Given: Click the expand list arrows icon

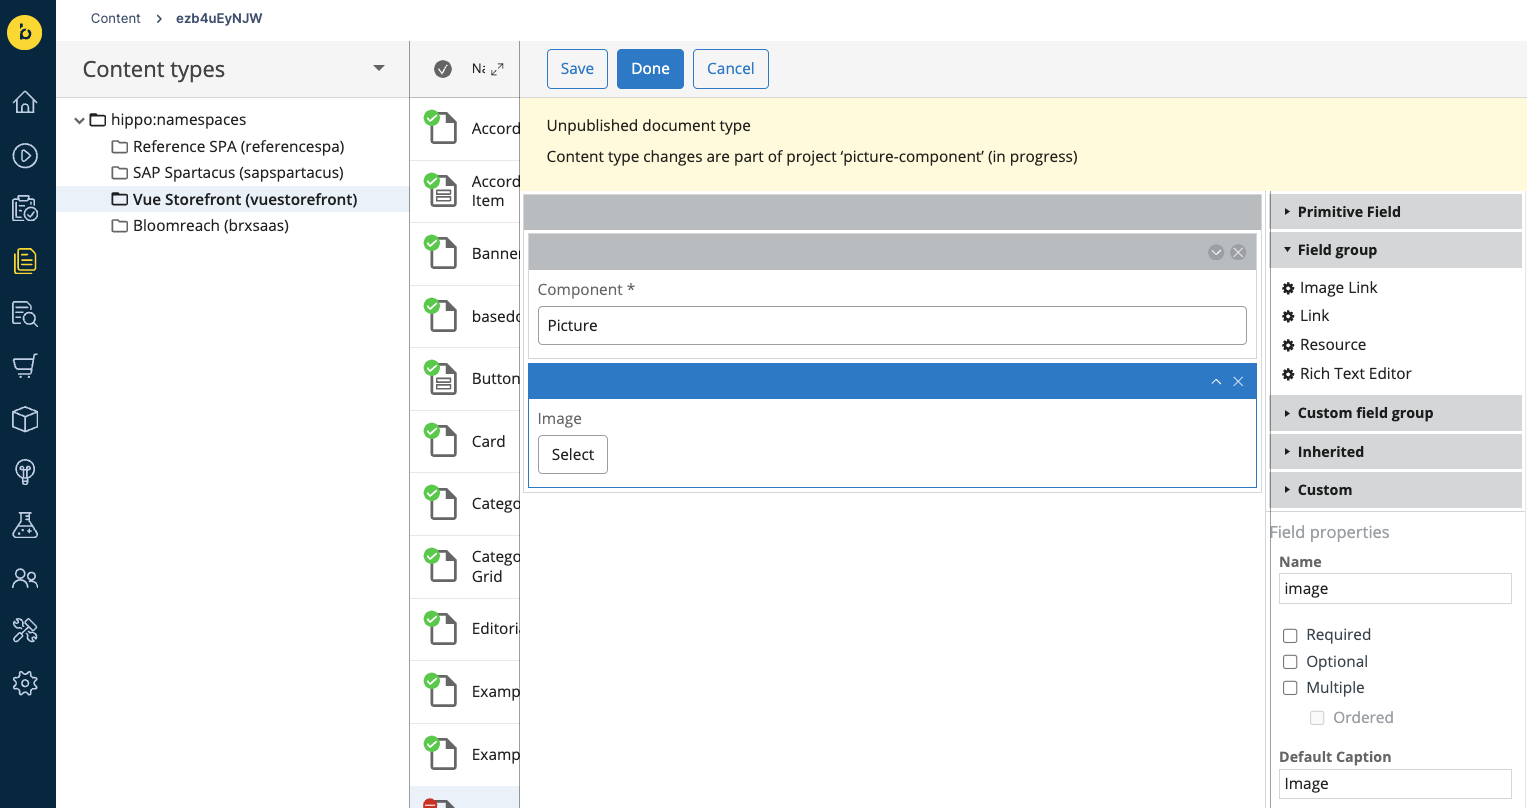Looking at the screenshot, I should [497, 69].
